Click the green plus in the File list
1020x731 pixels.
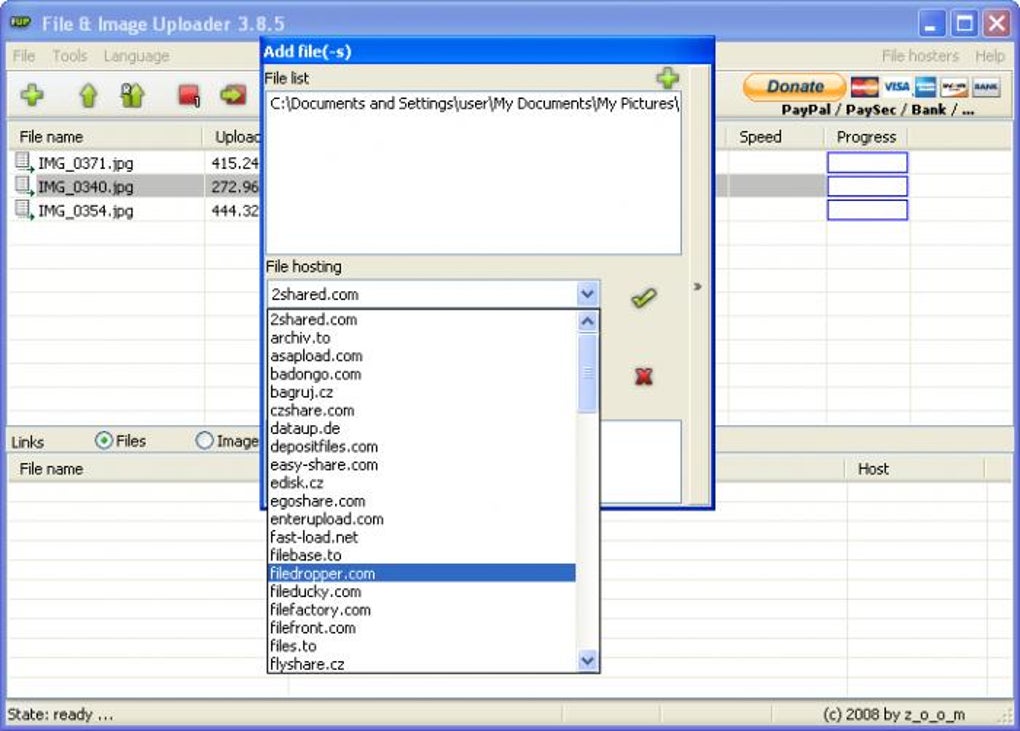pyautogui.click(x=667, y=78)
